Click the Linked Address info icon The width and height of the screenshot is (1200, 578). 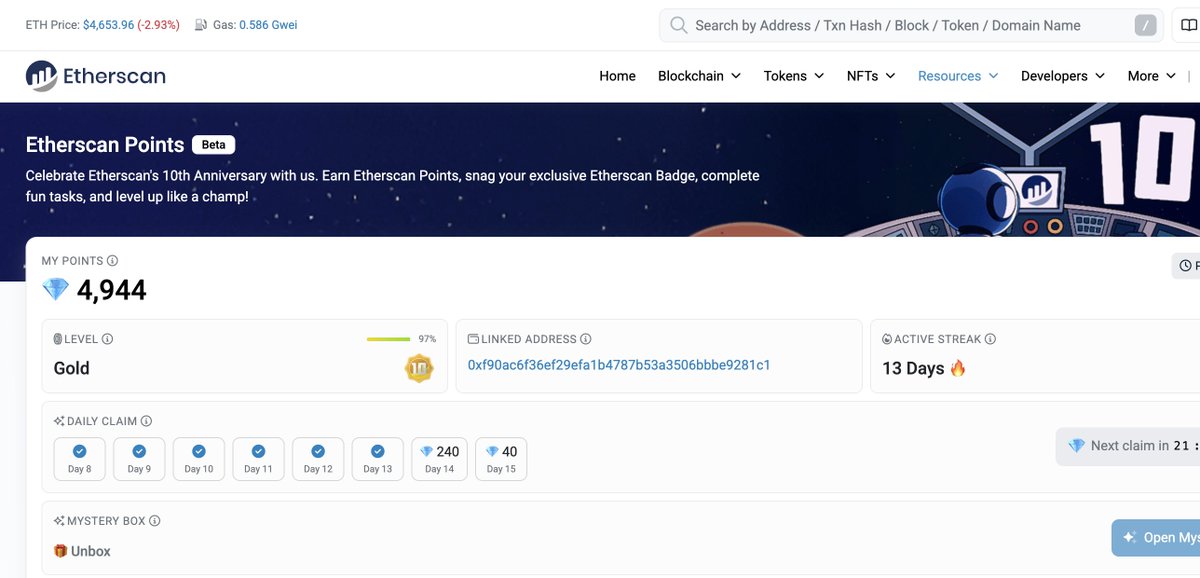586,339
